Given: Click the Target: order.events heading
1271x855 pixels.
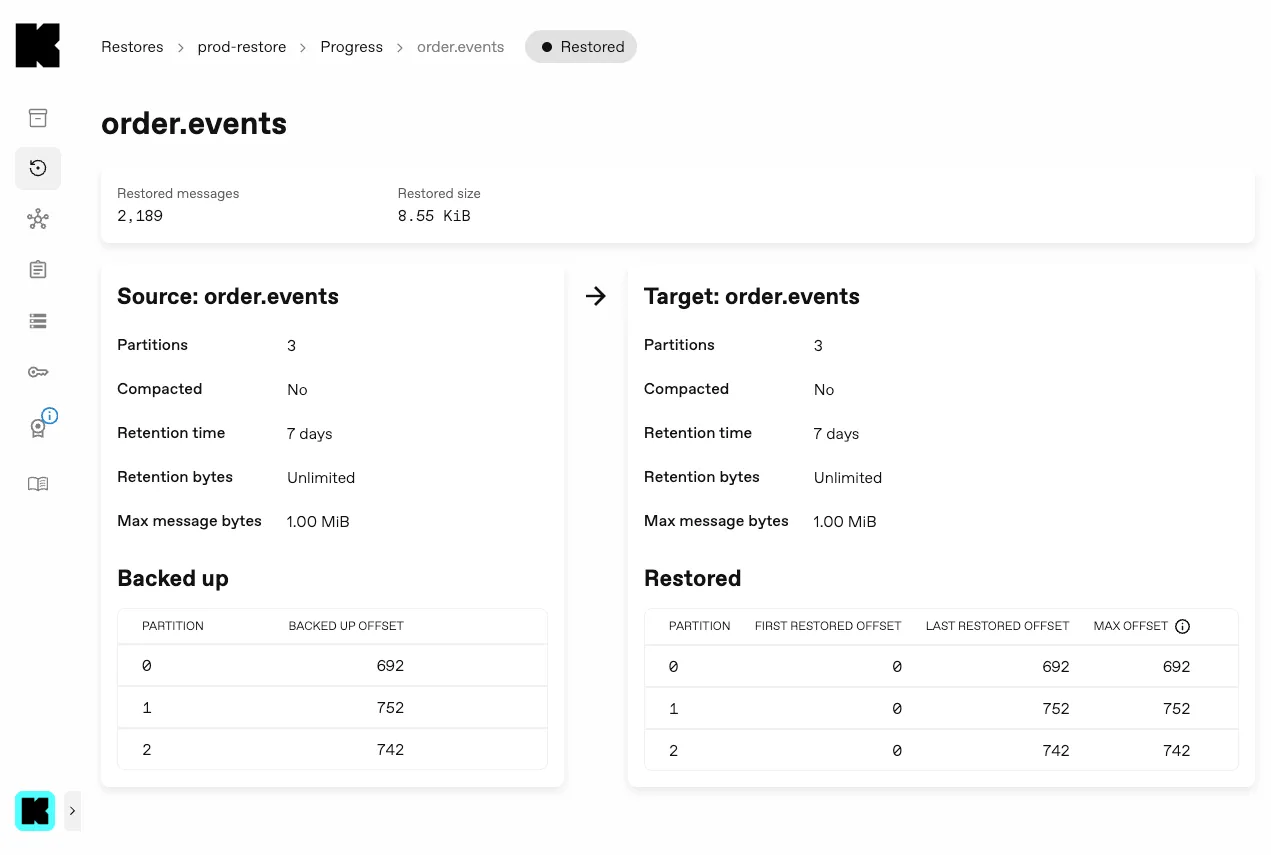Looking at the screenshot, I should (x=752, y=297).
